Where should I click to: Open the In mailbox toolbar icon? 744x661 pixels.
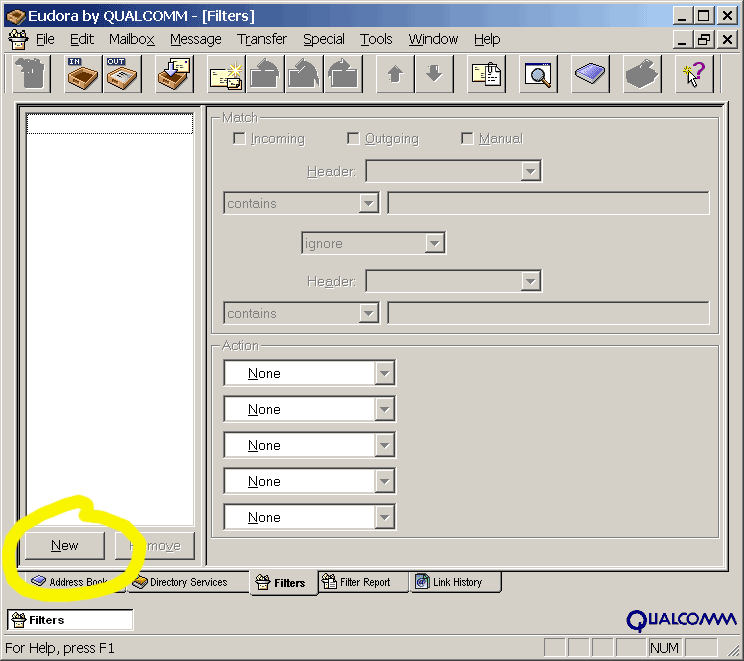click(x=83, y=74)
